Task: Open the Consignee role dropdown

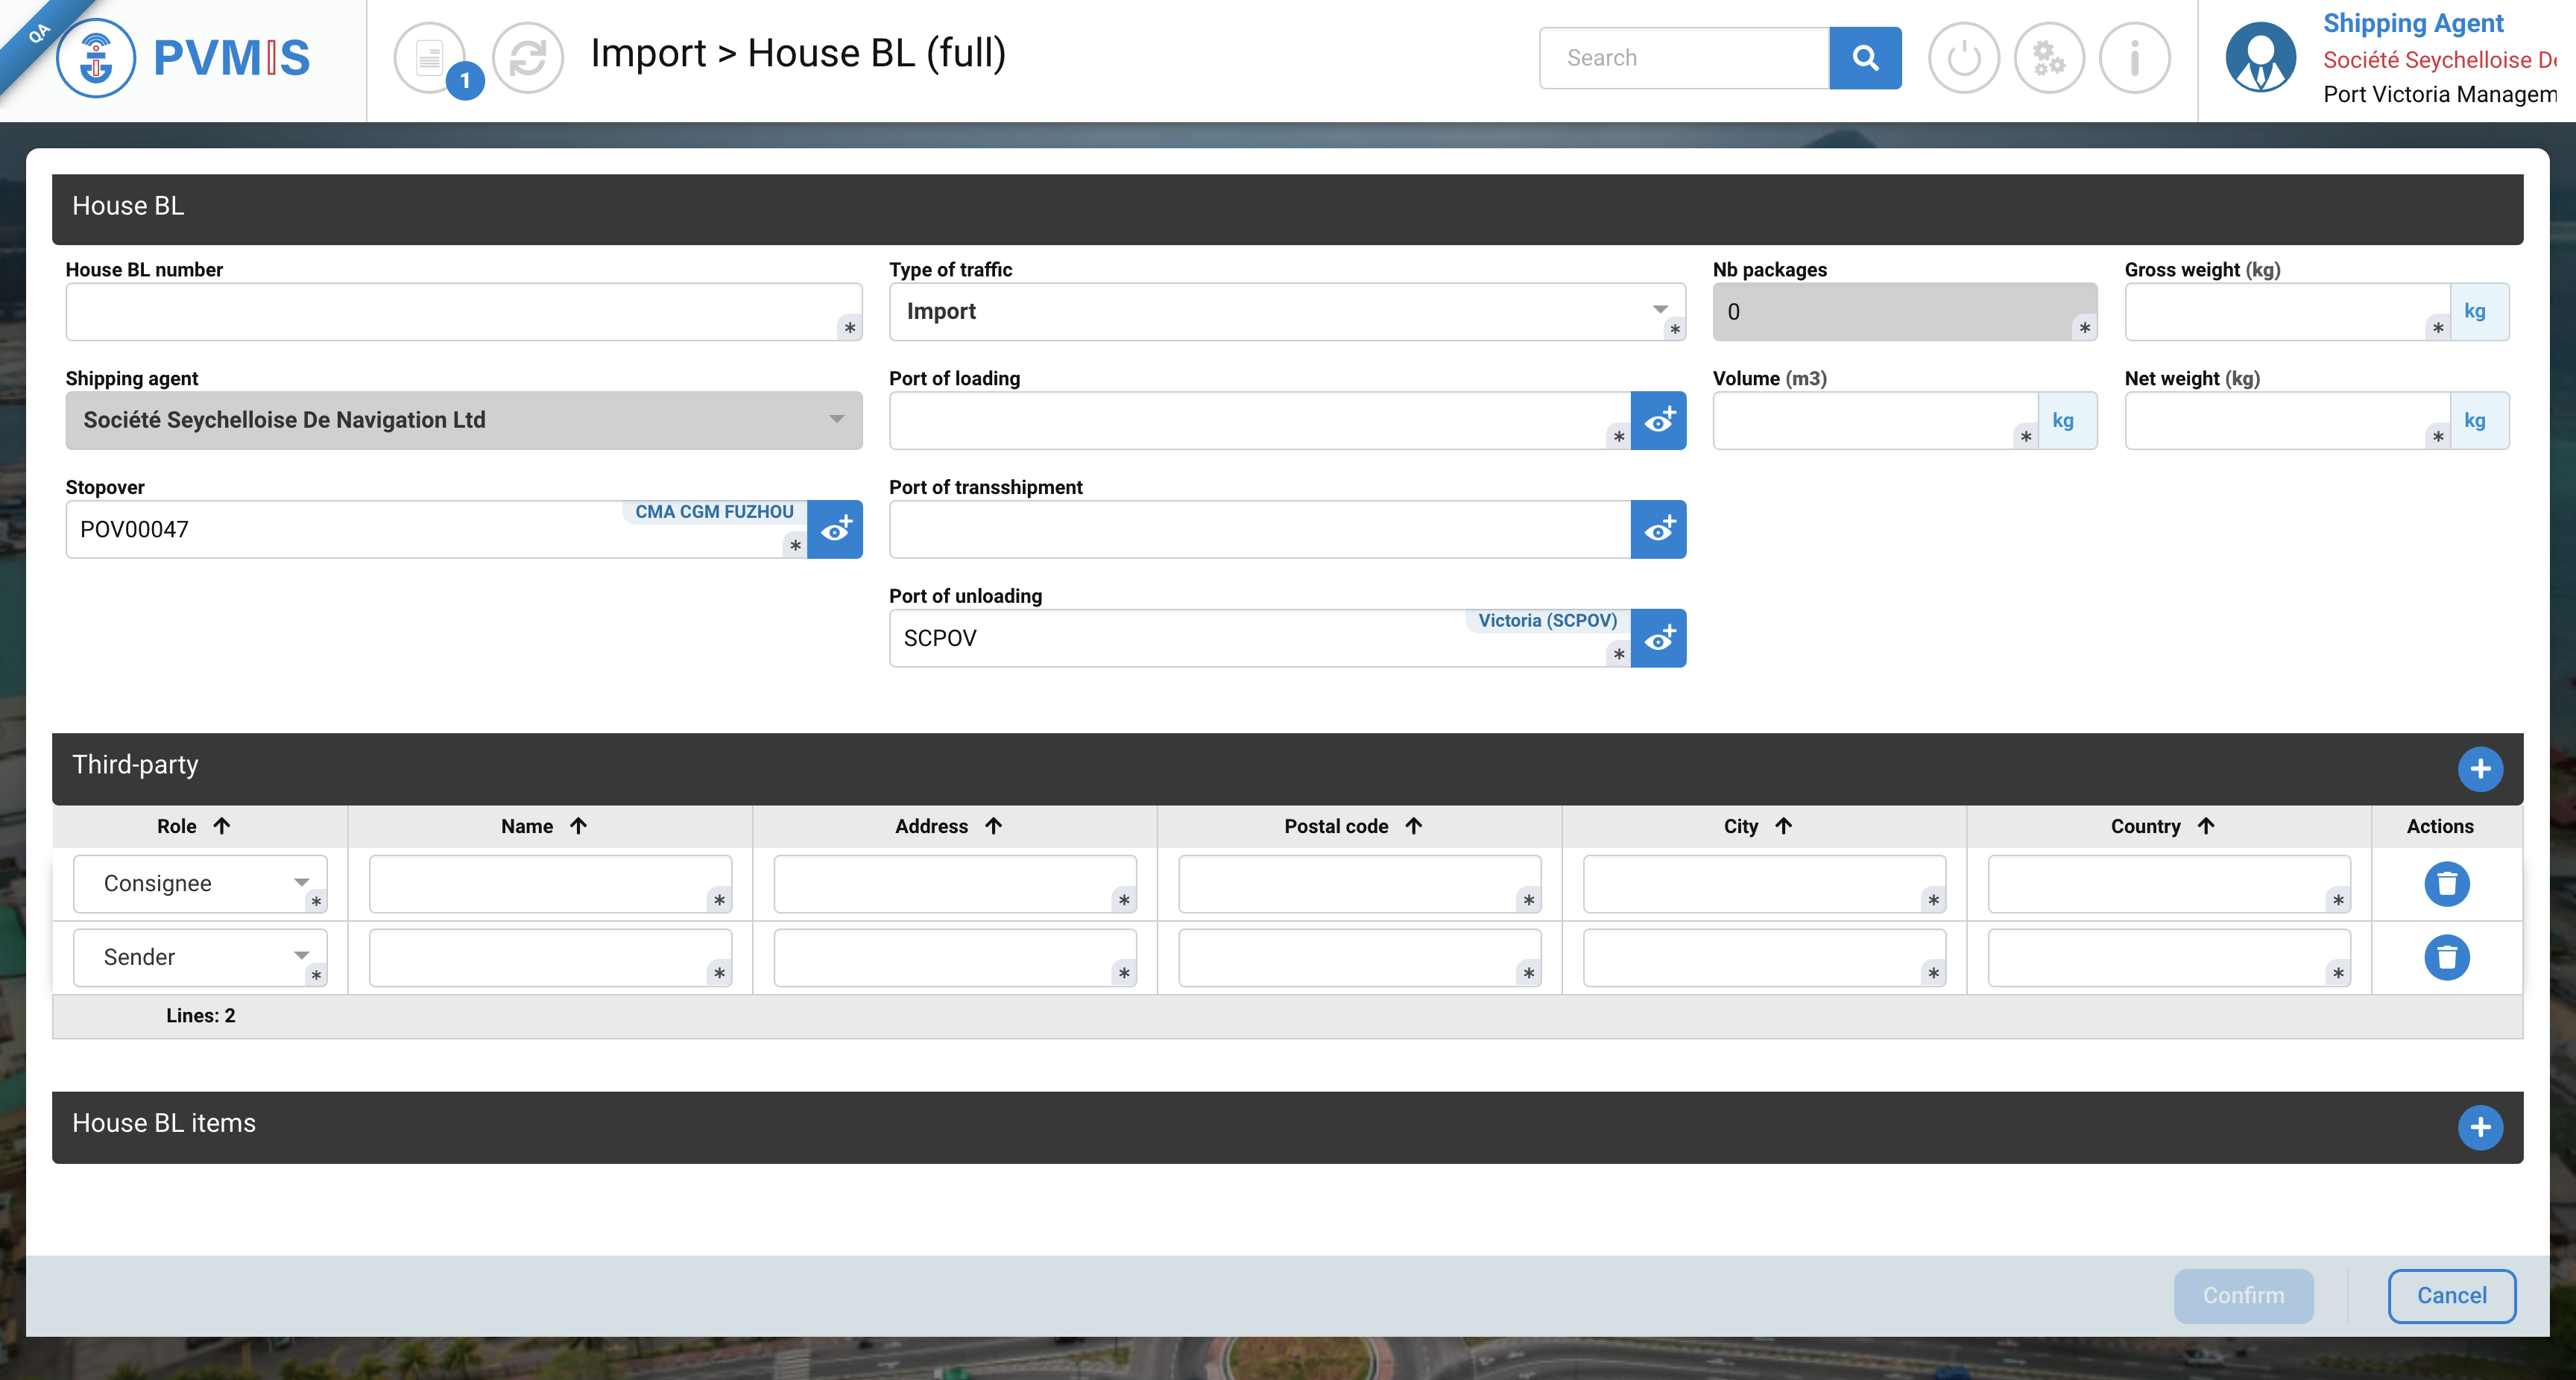Action: (x=200, y=884)
